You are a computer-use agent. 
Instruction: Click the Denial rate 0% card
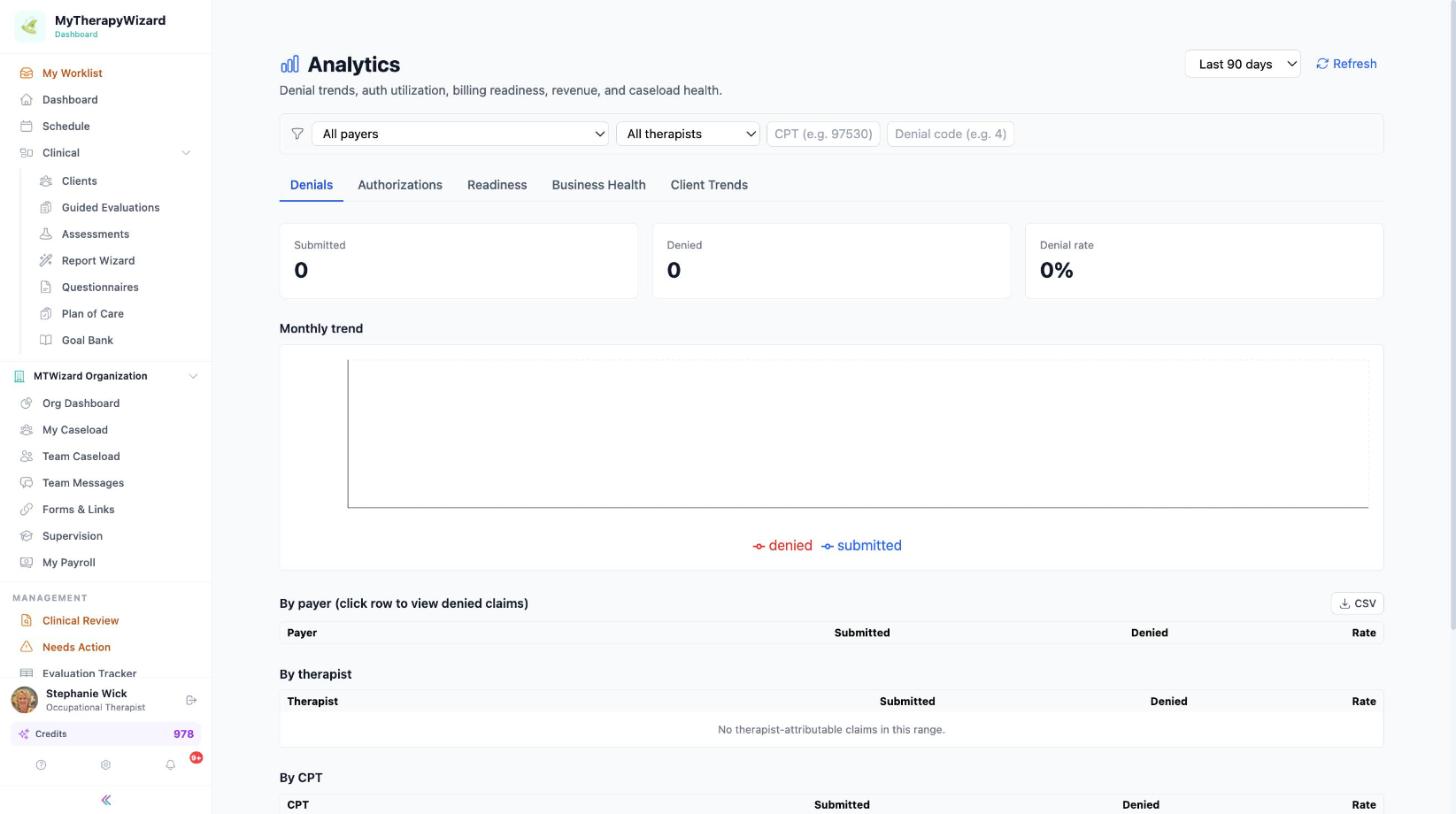[1204, 261]
